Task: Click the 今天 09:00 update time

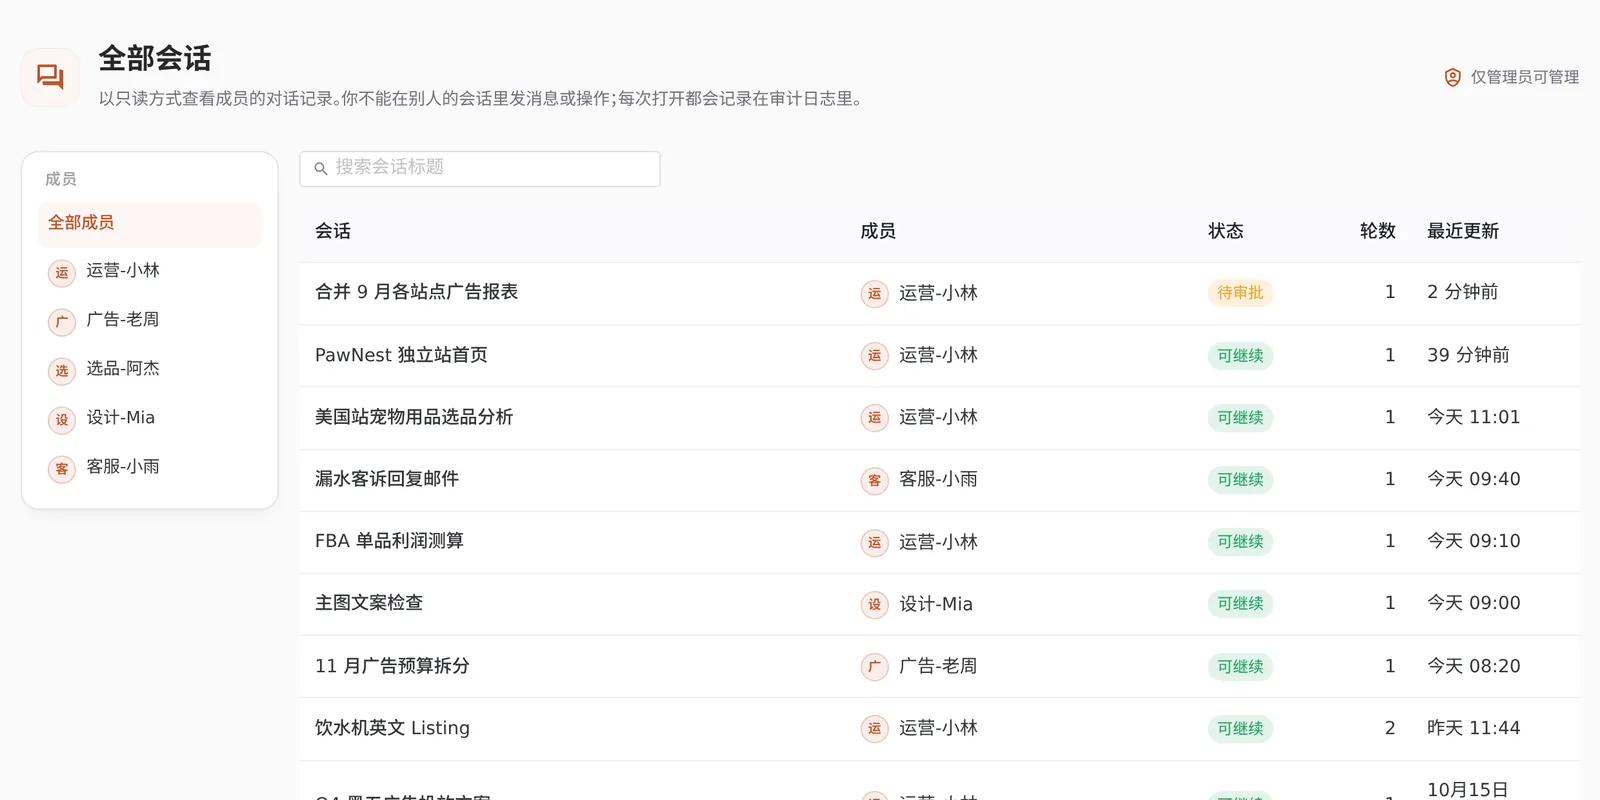Action: pos(1474,603)
